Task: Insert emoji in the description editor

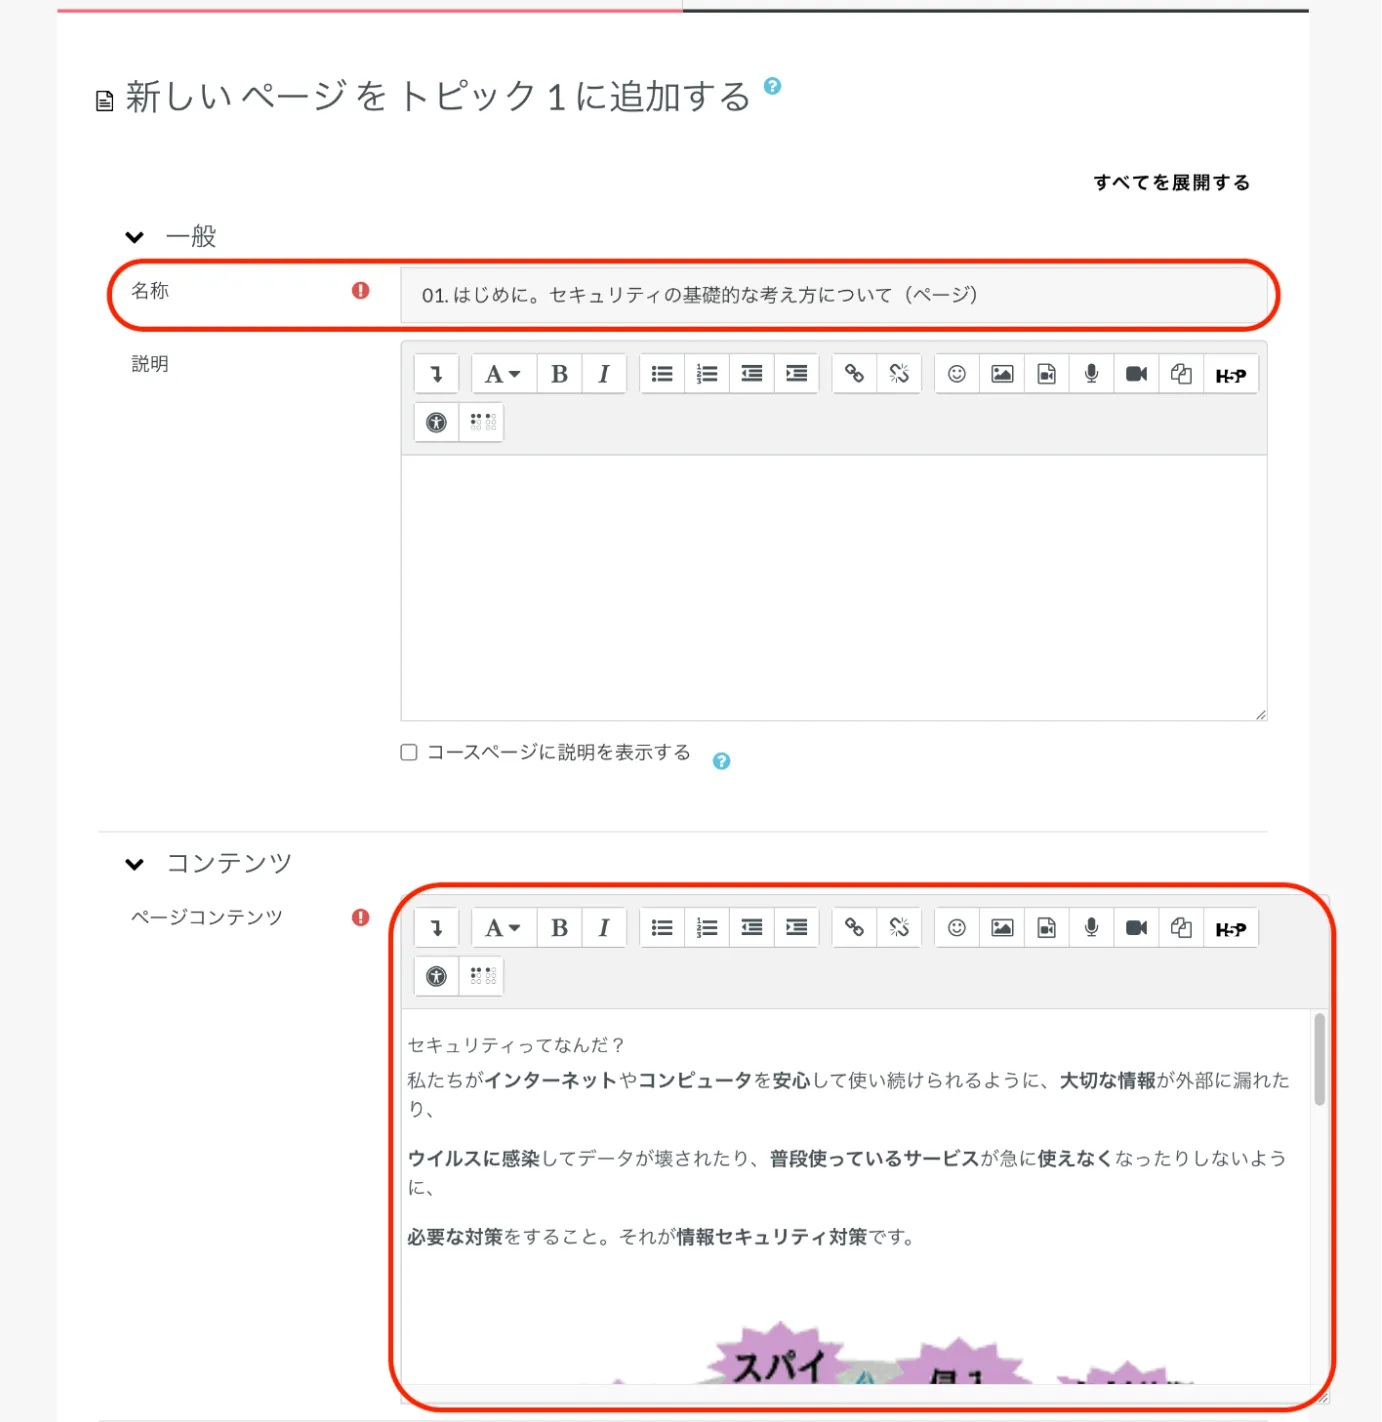Action: [x=957, y=374]
